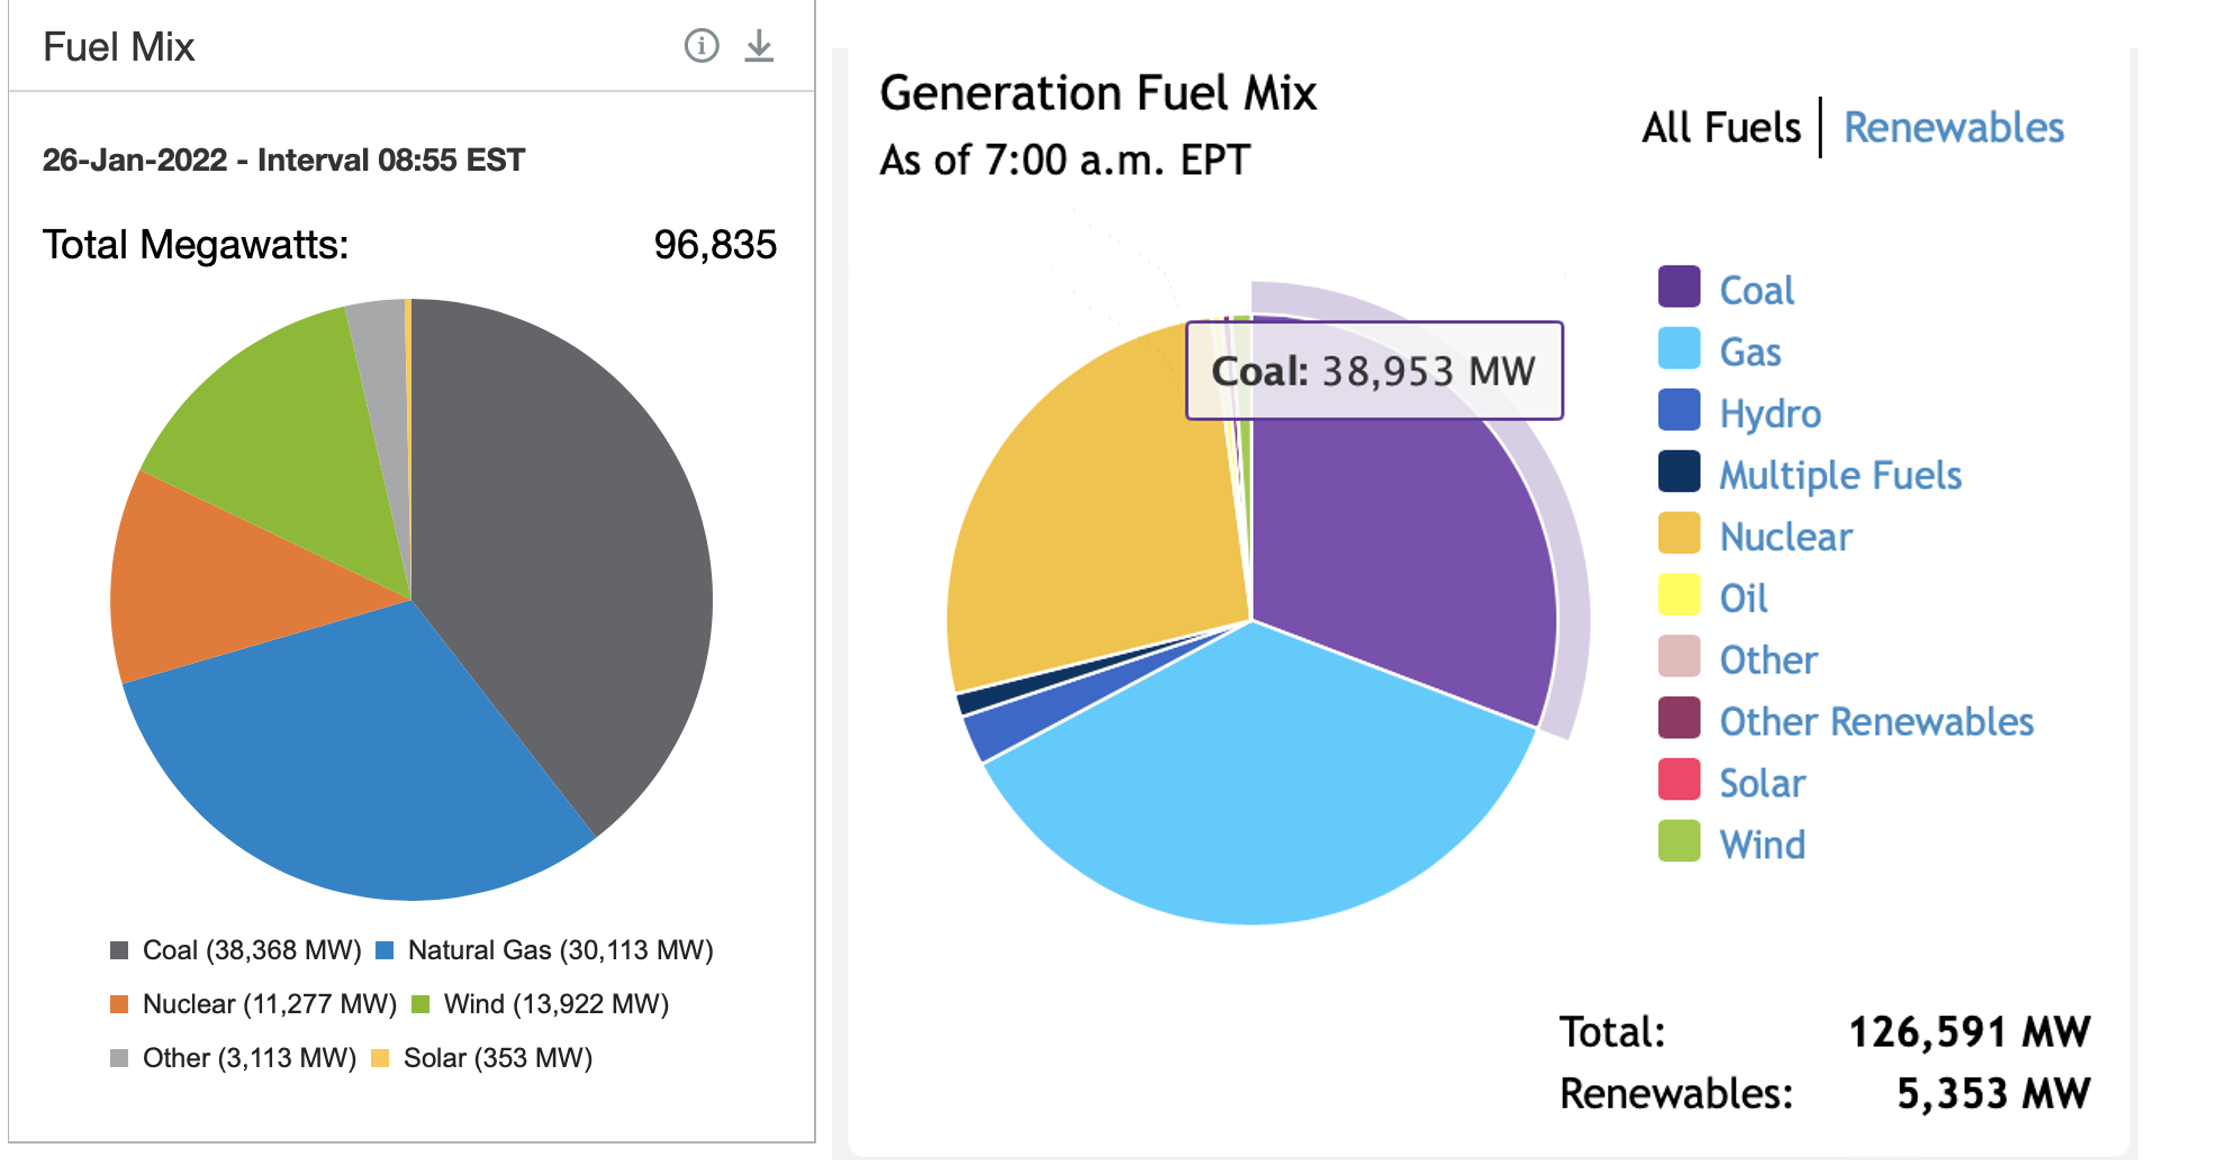Click the Multiple Fuels legend link
This screenshot has width=2236, height=1164.
[1839, 475]
